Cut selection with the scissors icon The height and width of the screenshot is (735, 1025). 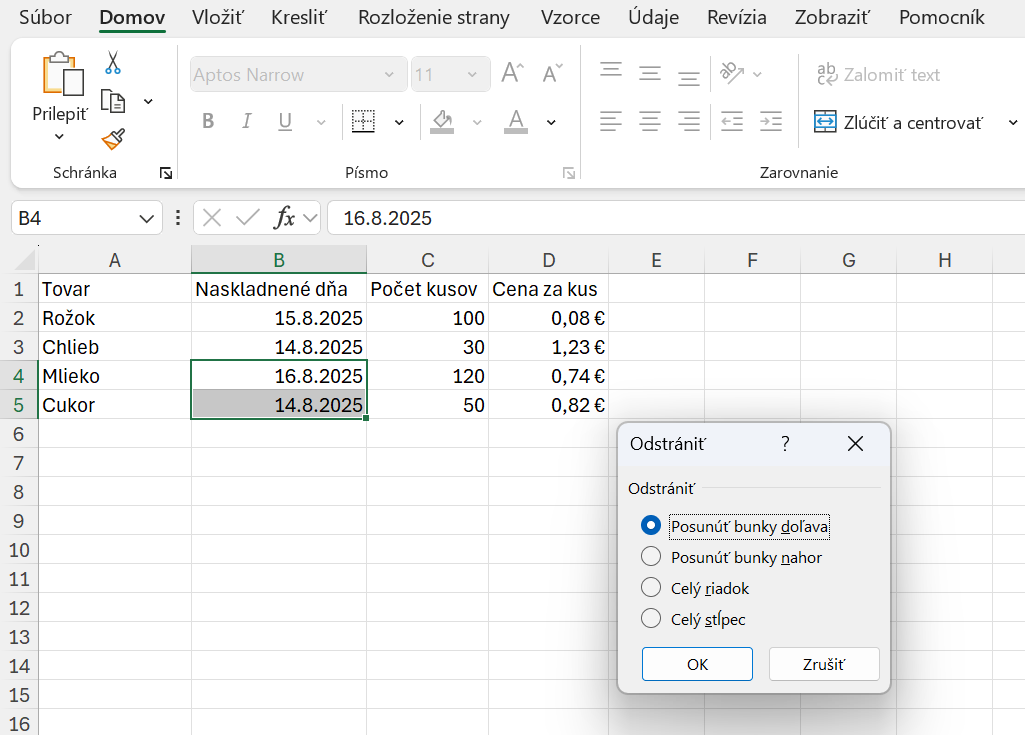tap(112, 63)
